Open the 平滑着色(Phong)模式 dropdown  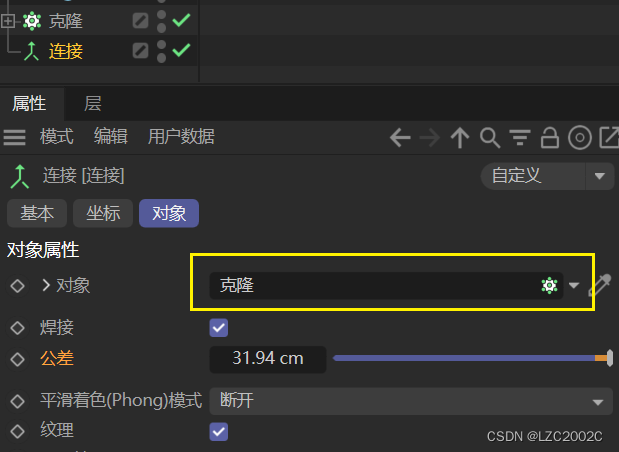pyautogui.click(x=411, y=401)
